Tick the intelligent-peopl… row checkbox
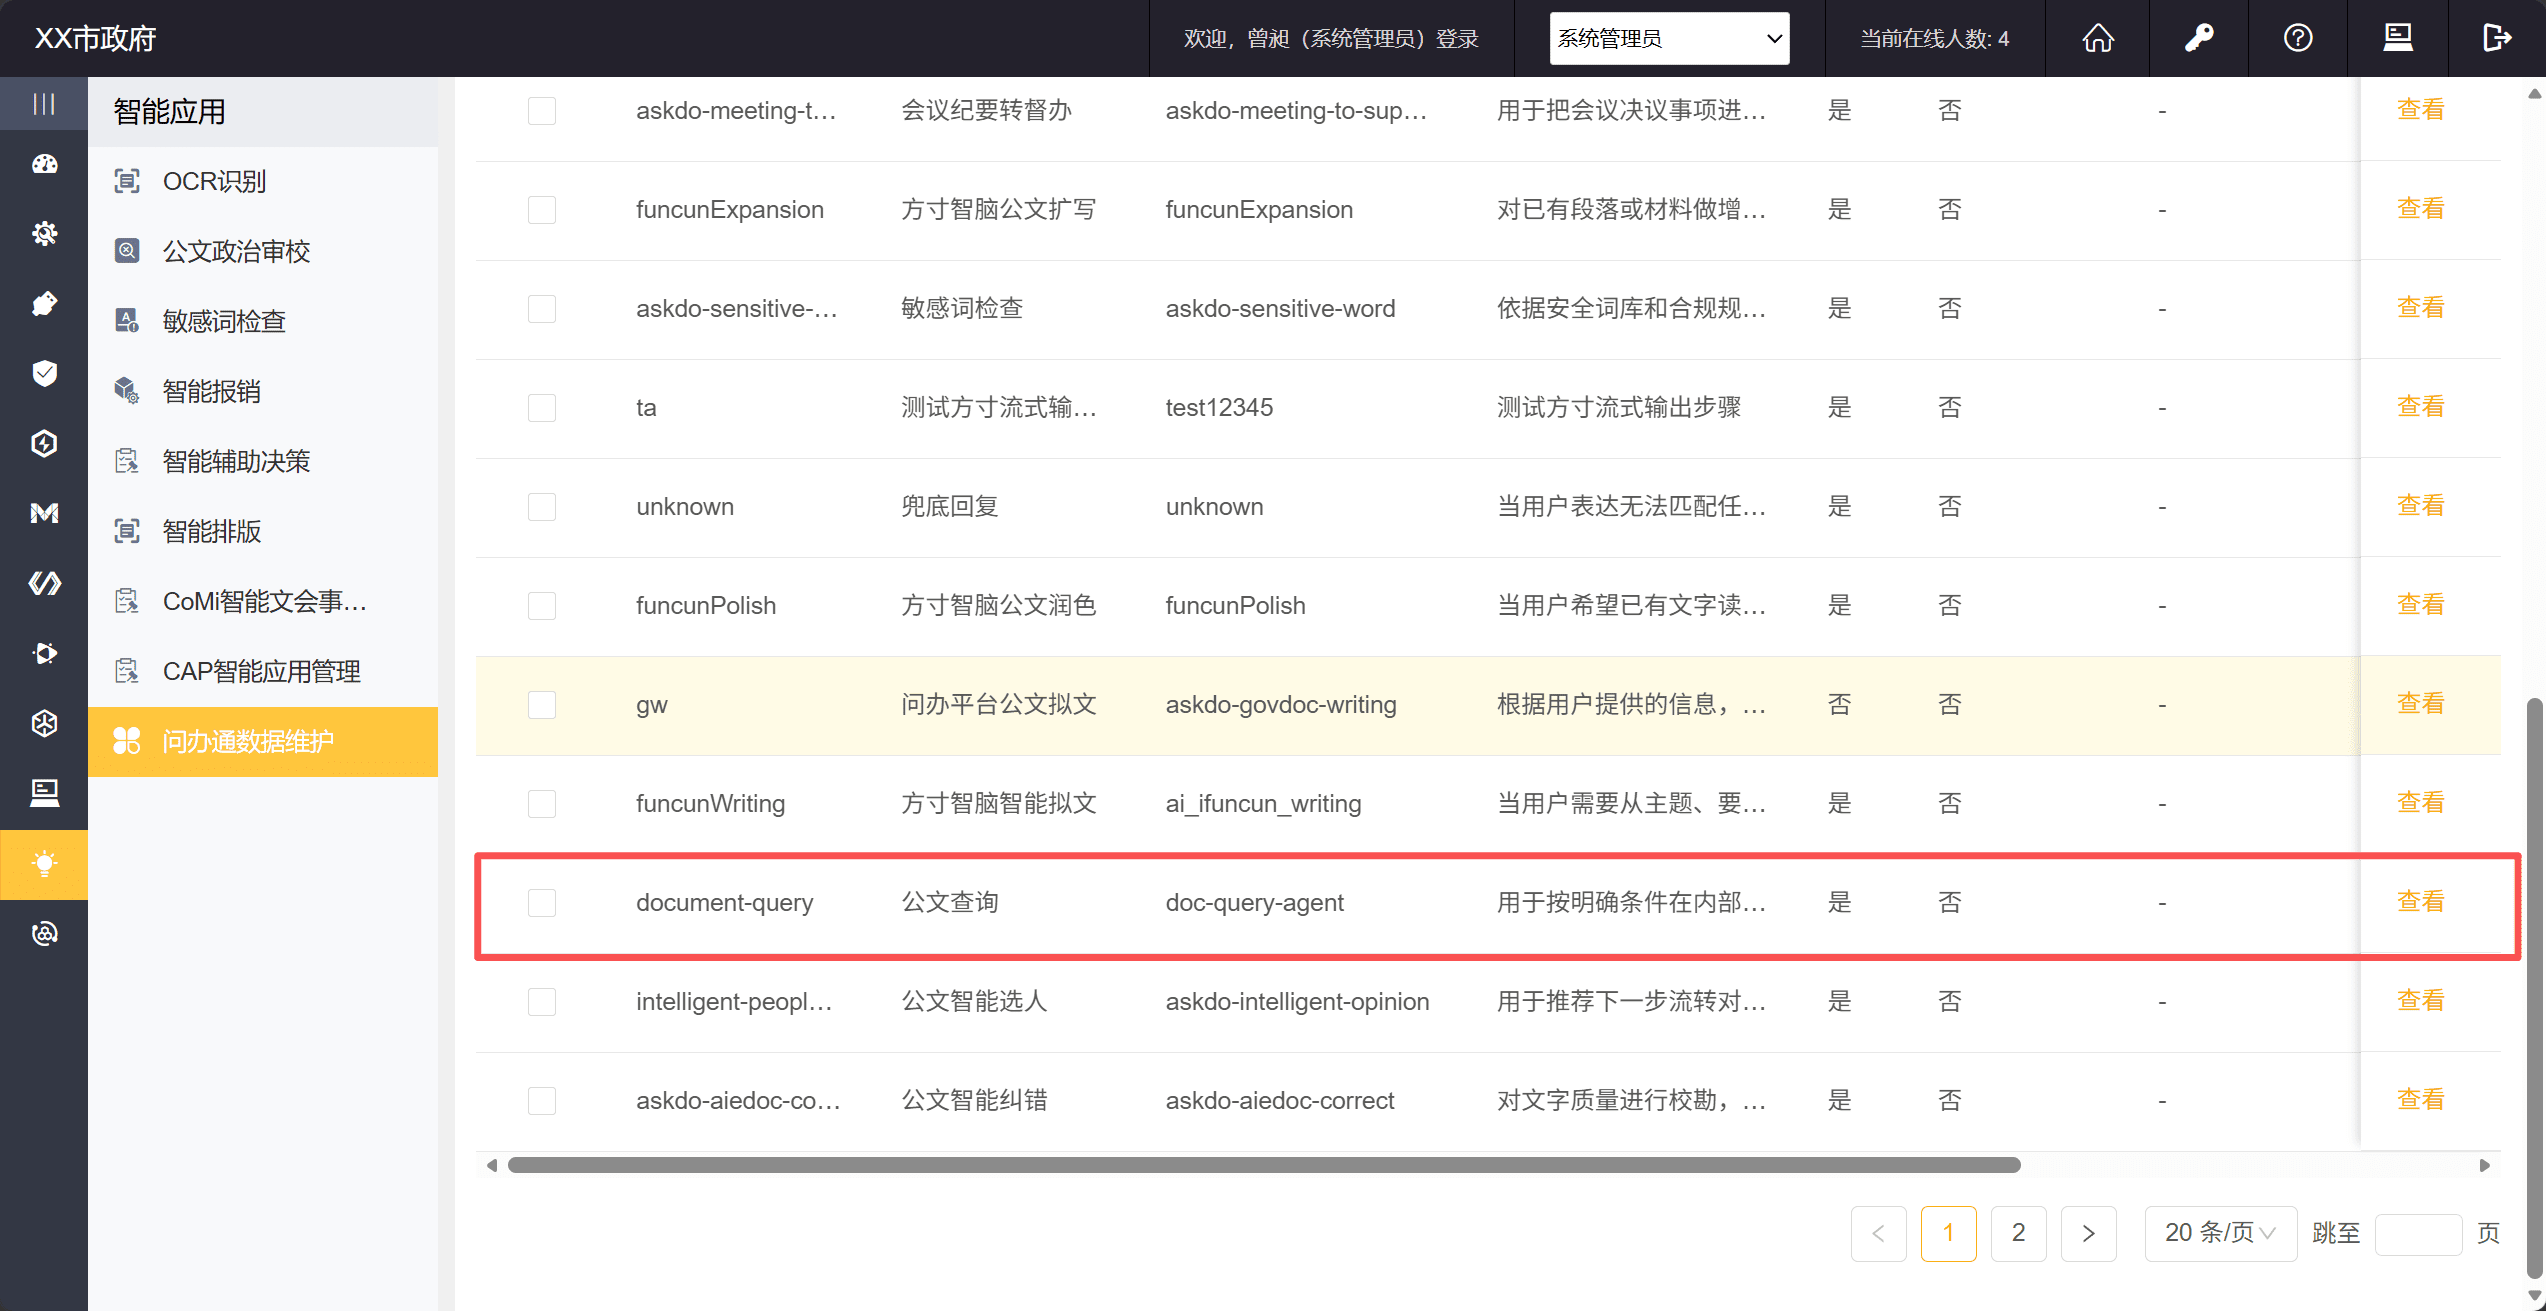 pos(542,1002)
